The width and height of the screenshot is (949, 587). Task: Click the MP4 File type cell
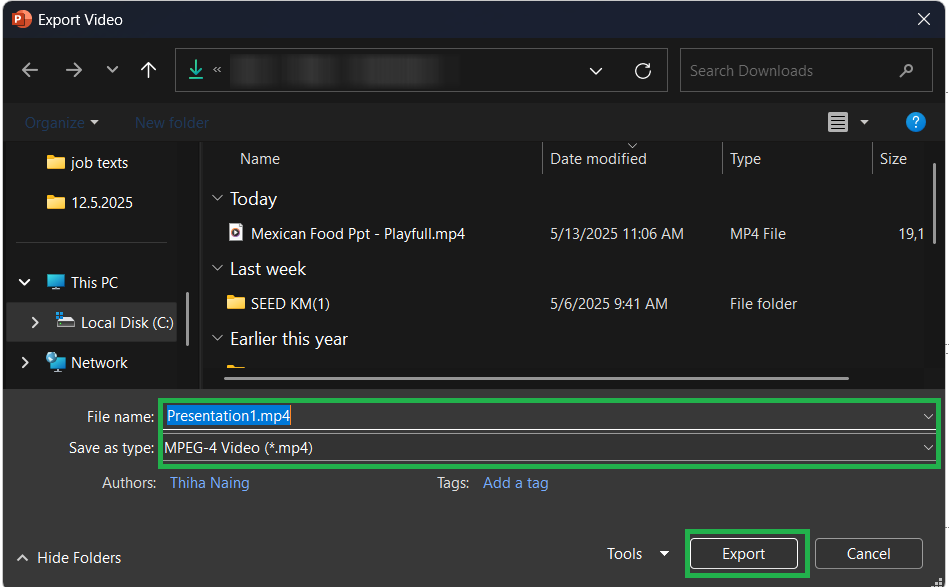pyautogui.click(x=758, y=234)
